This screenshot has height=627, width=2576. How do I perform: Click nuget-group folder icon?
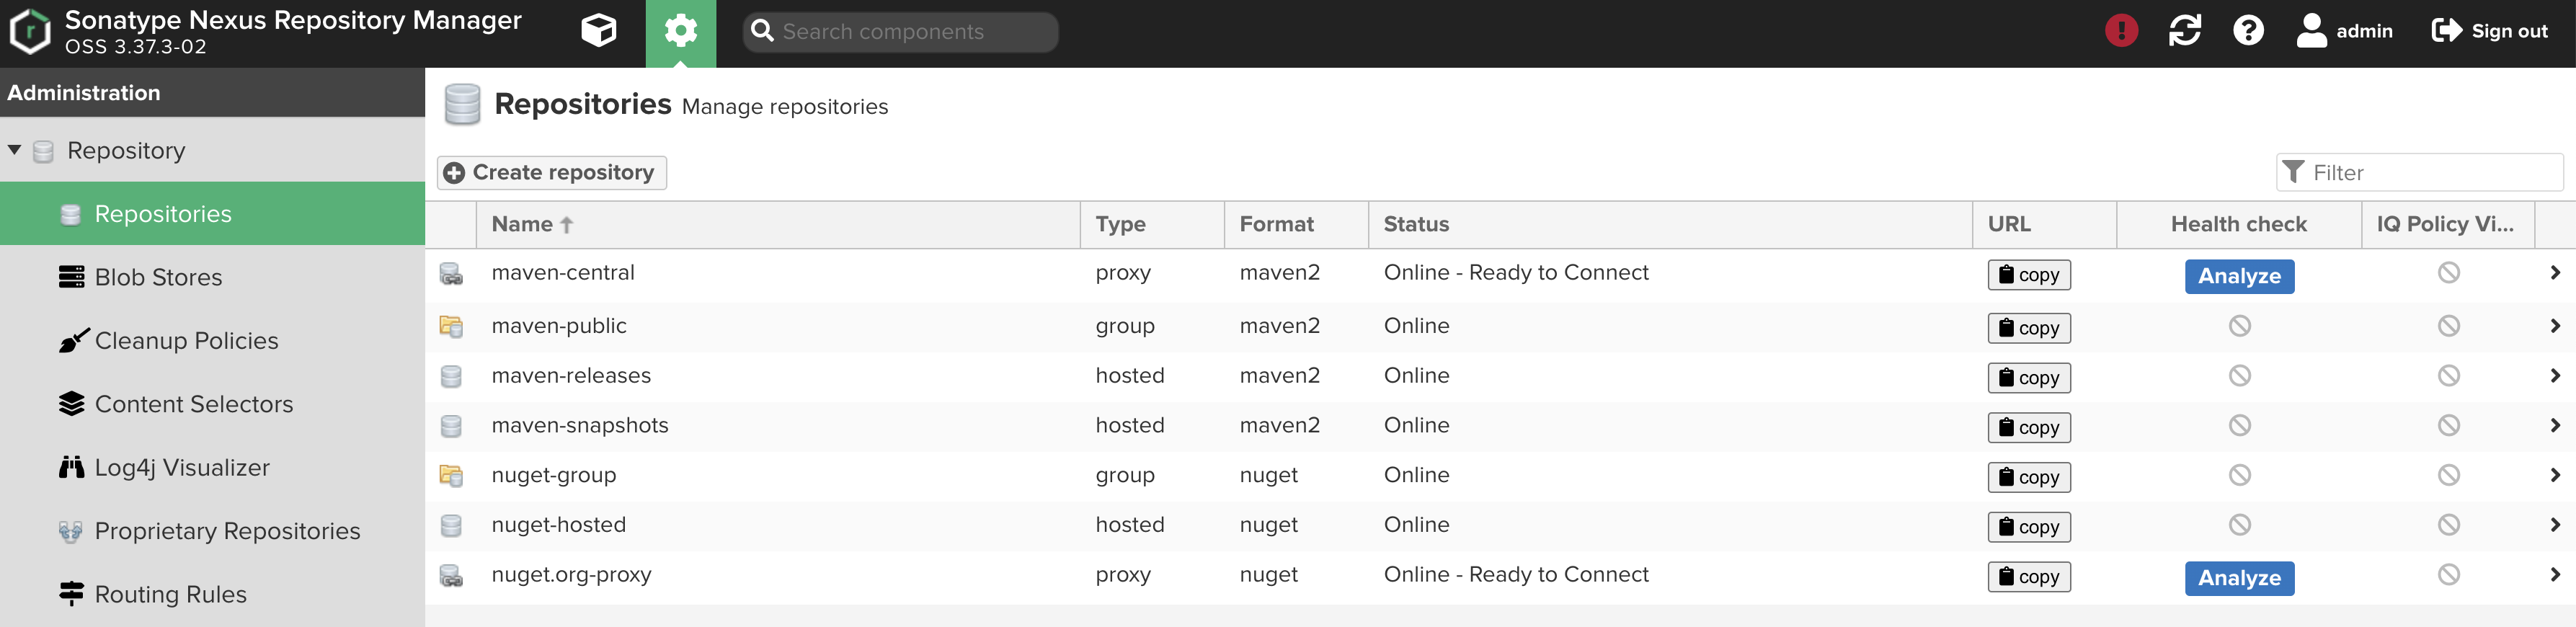[451, 476]
